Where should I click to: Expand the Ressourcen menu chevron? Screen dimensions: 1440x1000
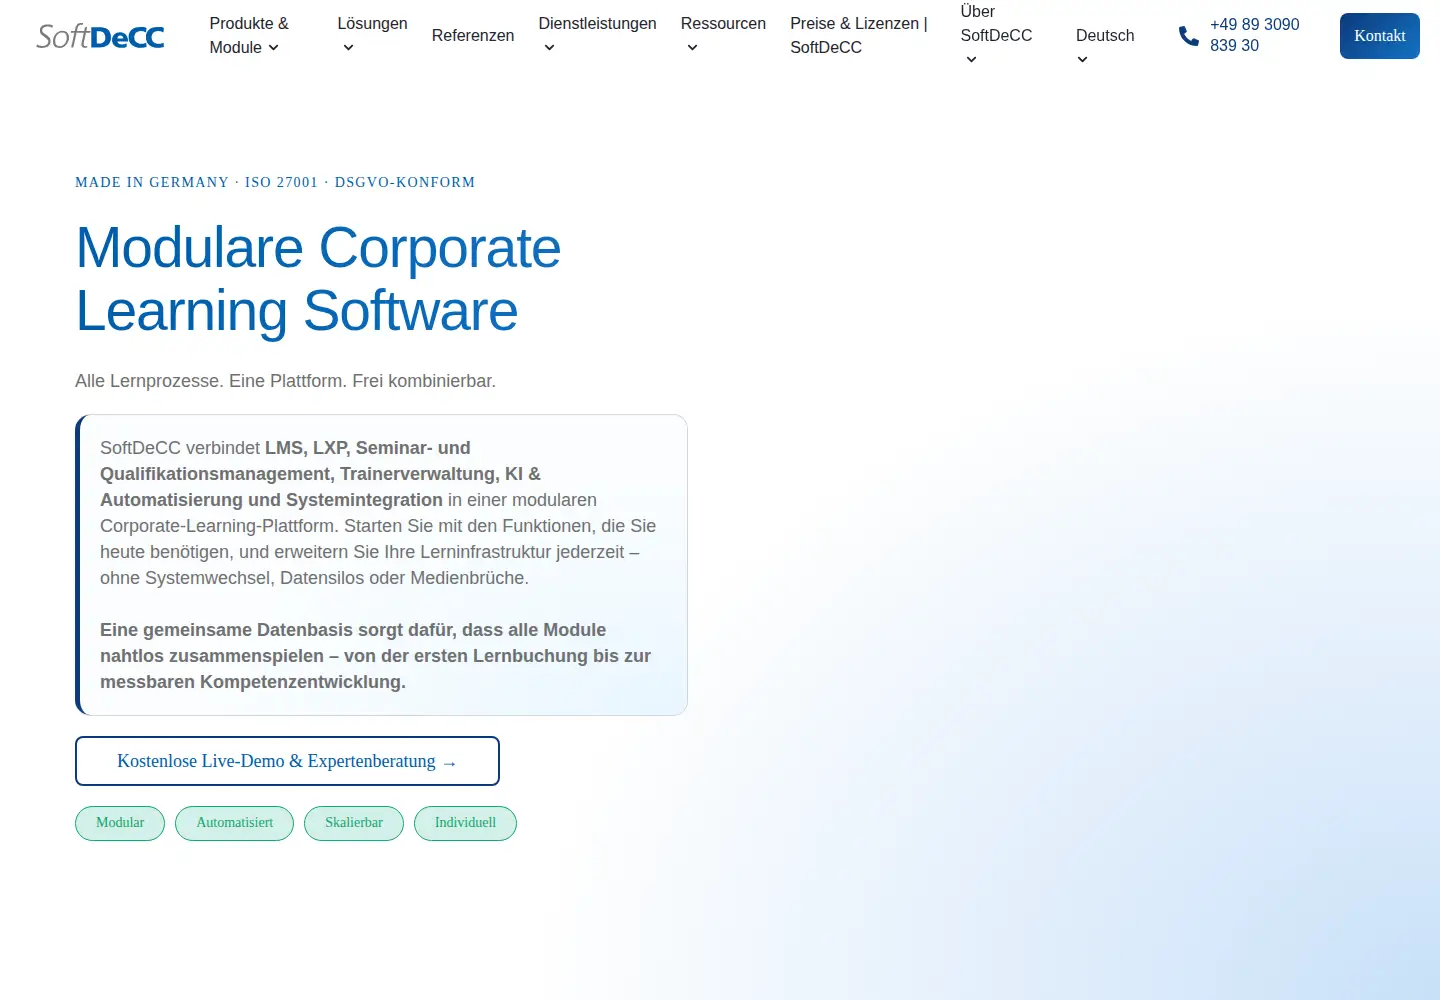pos(692,48)
